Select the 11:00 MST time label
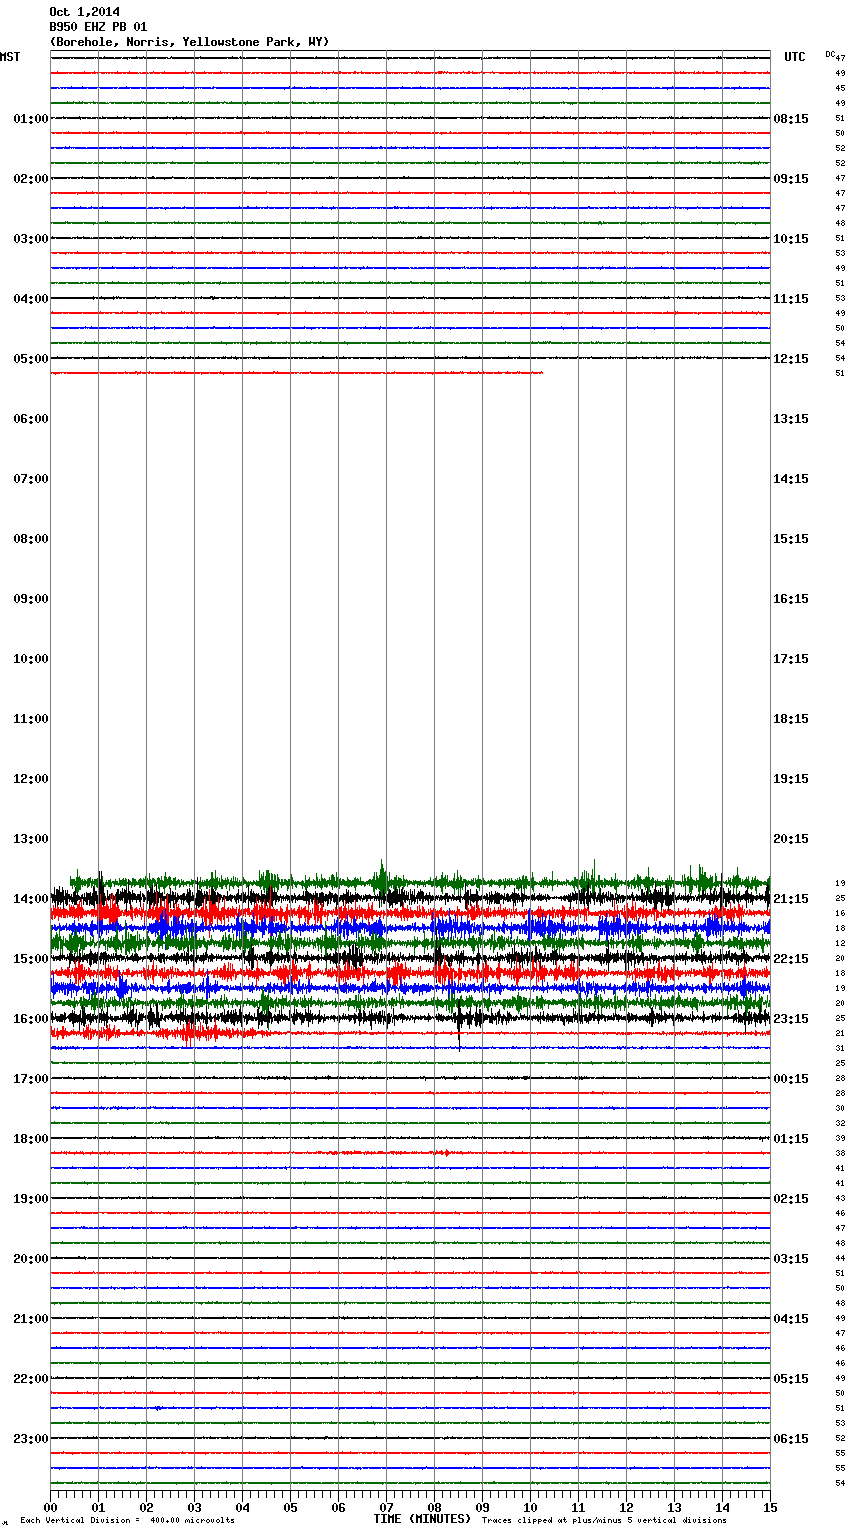The width and height of the screenshot is (850, 1534). (31, 719)
